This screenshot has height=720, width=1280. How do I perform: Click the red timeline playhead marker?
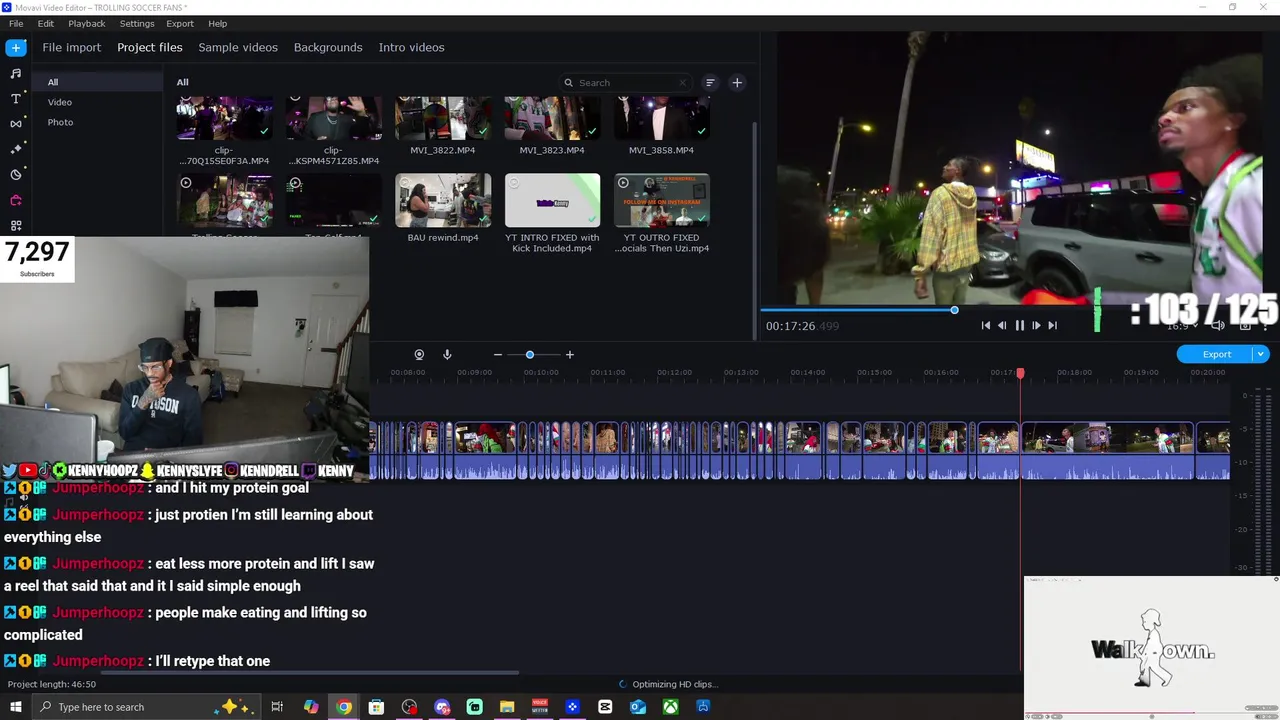[x=1020, y=373]
